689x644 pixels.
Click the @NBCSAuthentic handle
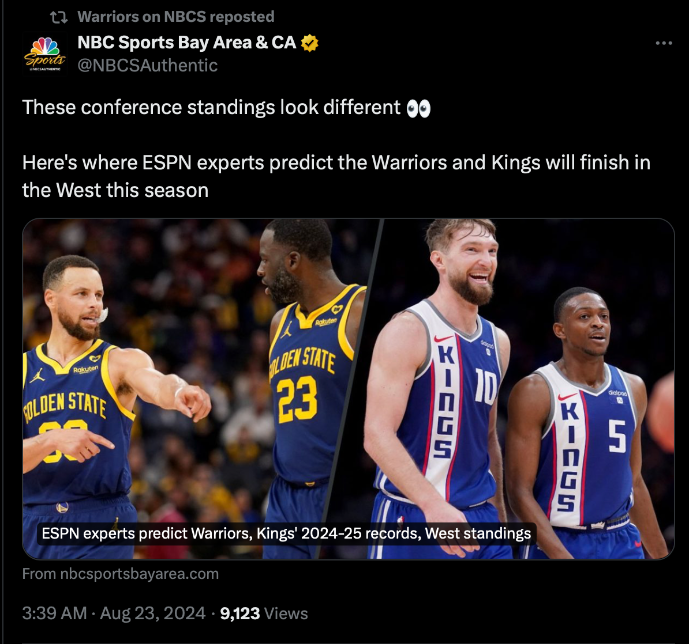point(147,65)
